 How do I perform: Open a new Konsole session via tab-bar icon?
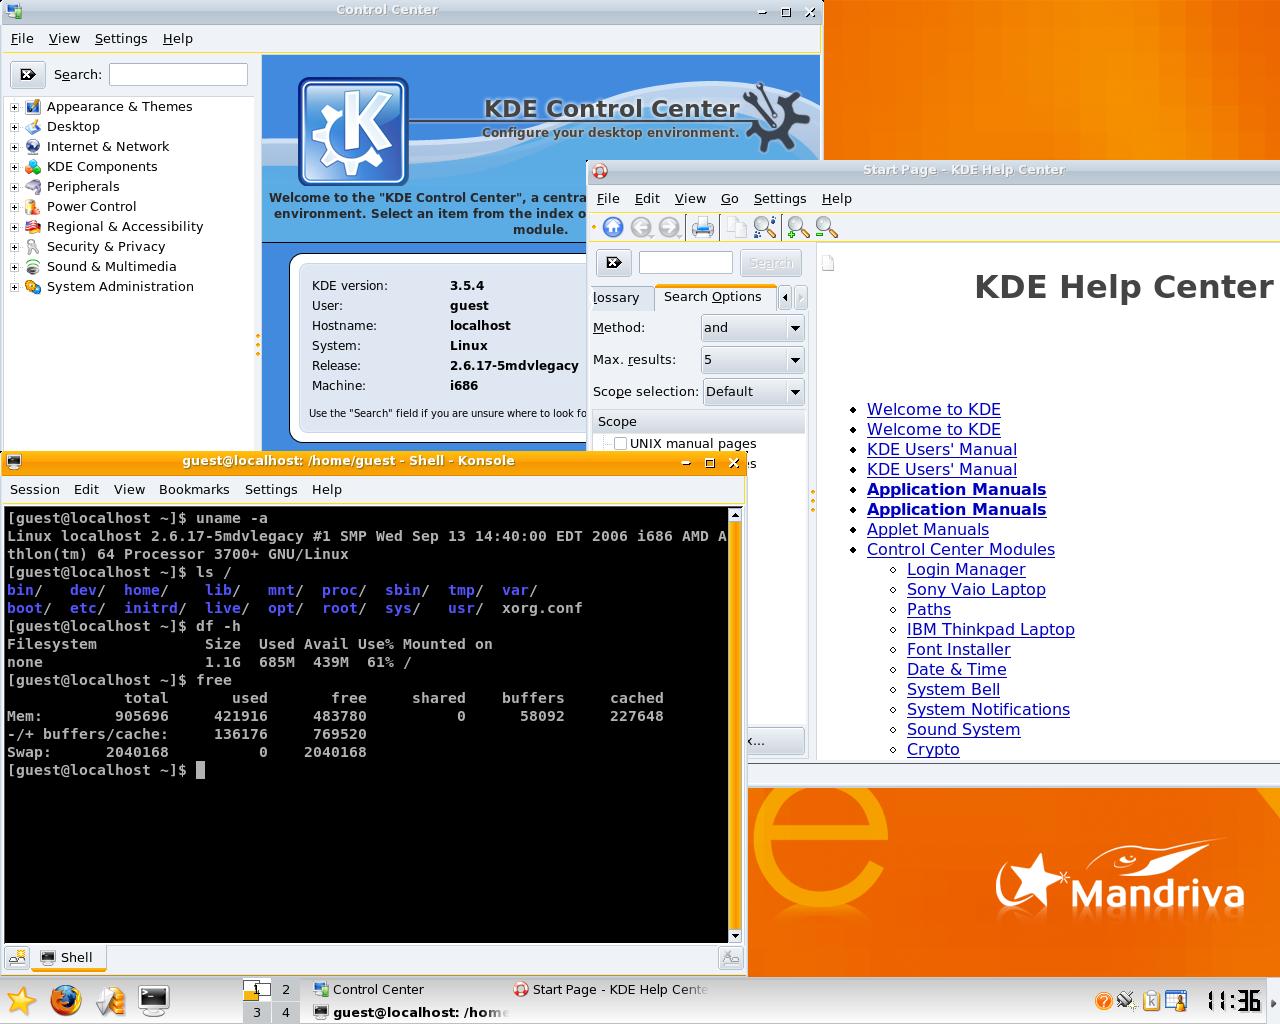coord(17,958)
